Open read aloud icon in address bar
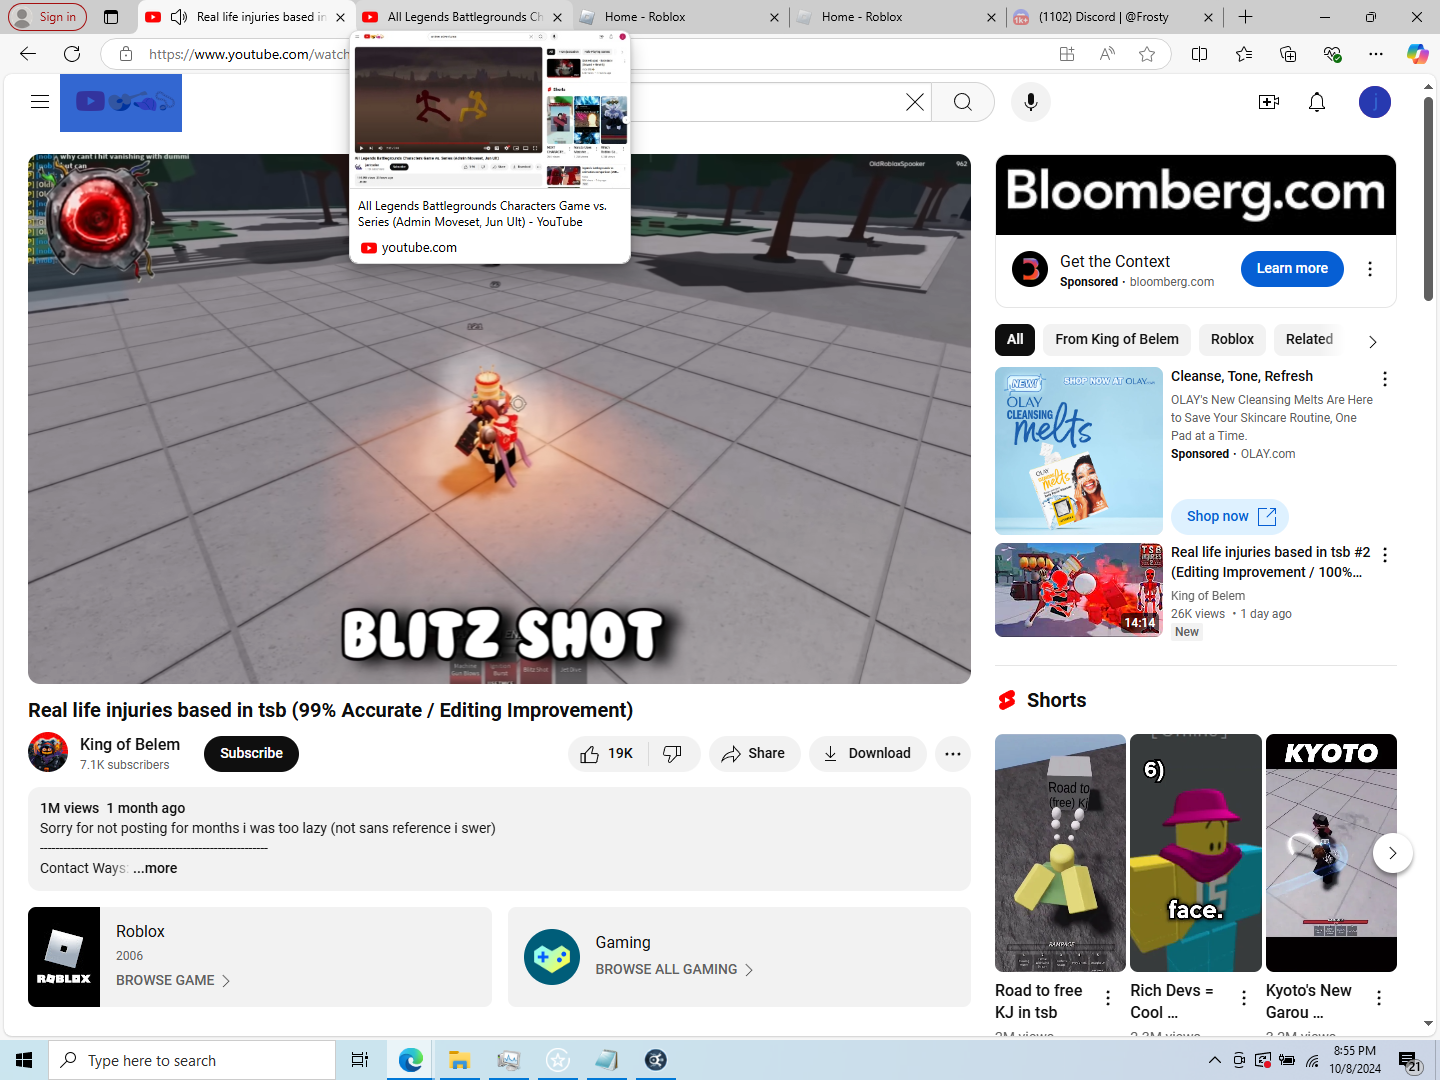 [1107, 54]
